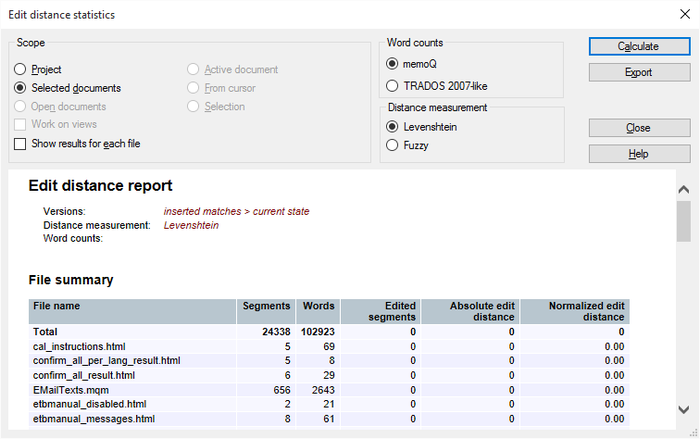Choose Fuzzy distance measurement

[392, 146]
